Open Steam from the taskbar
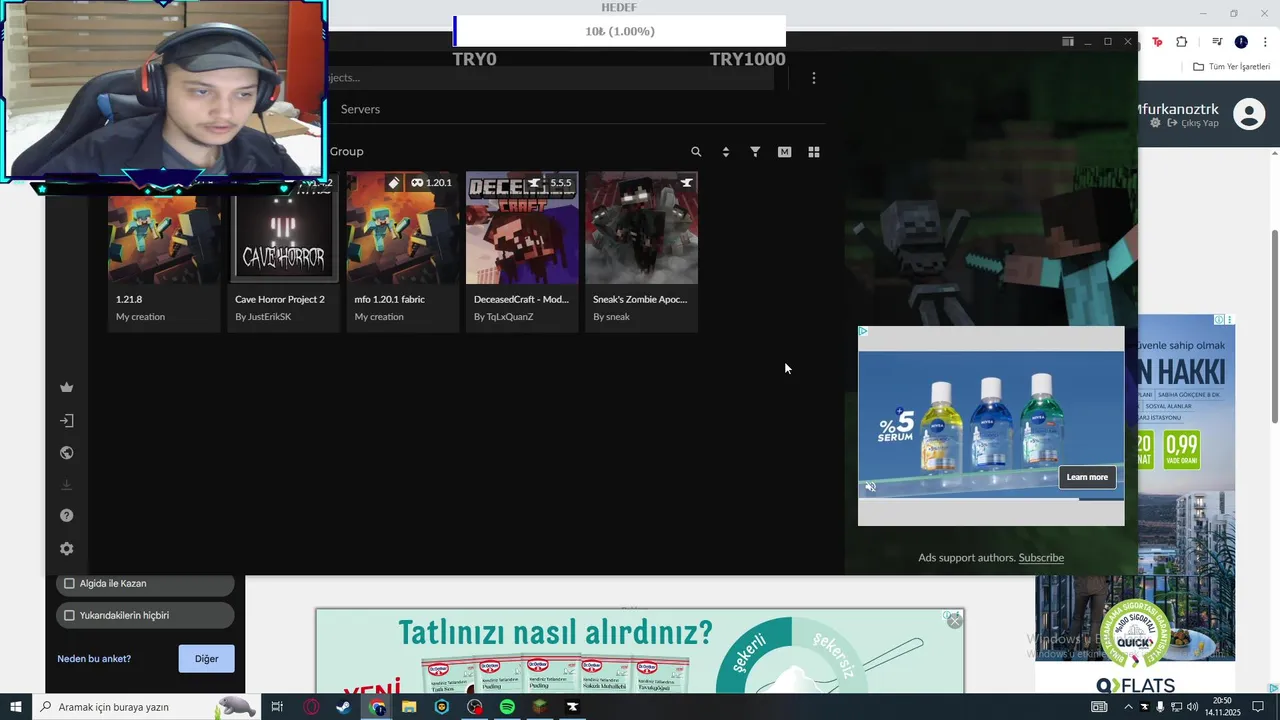The image size is (1280, 720). [343, 707]
